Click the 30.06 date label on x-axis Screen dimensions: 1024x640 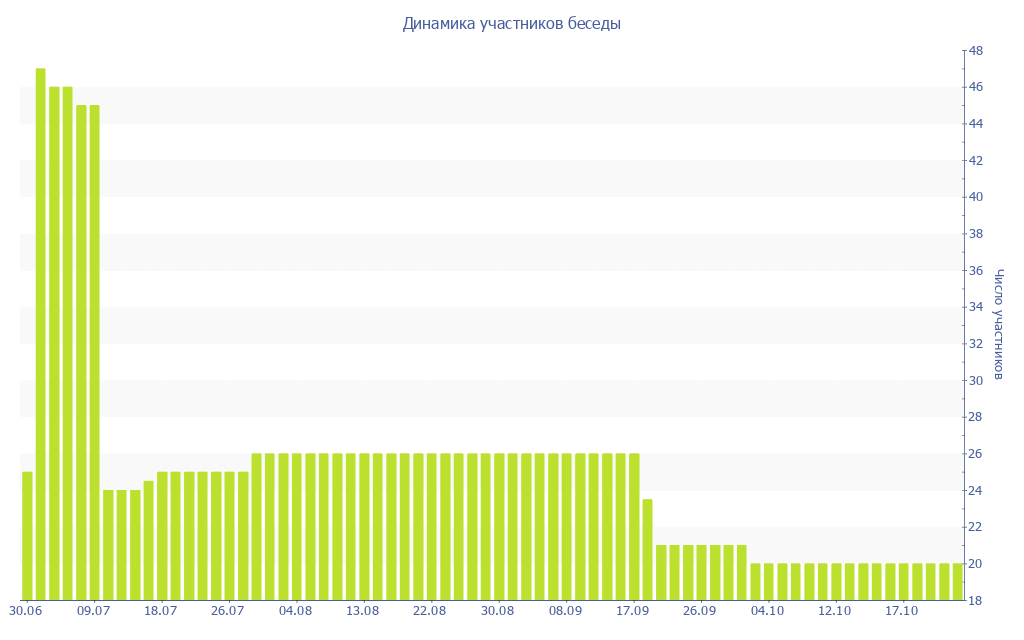[25, 611]
